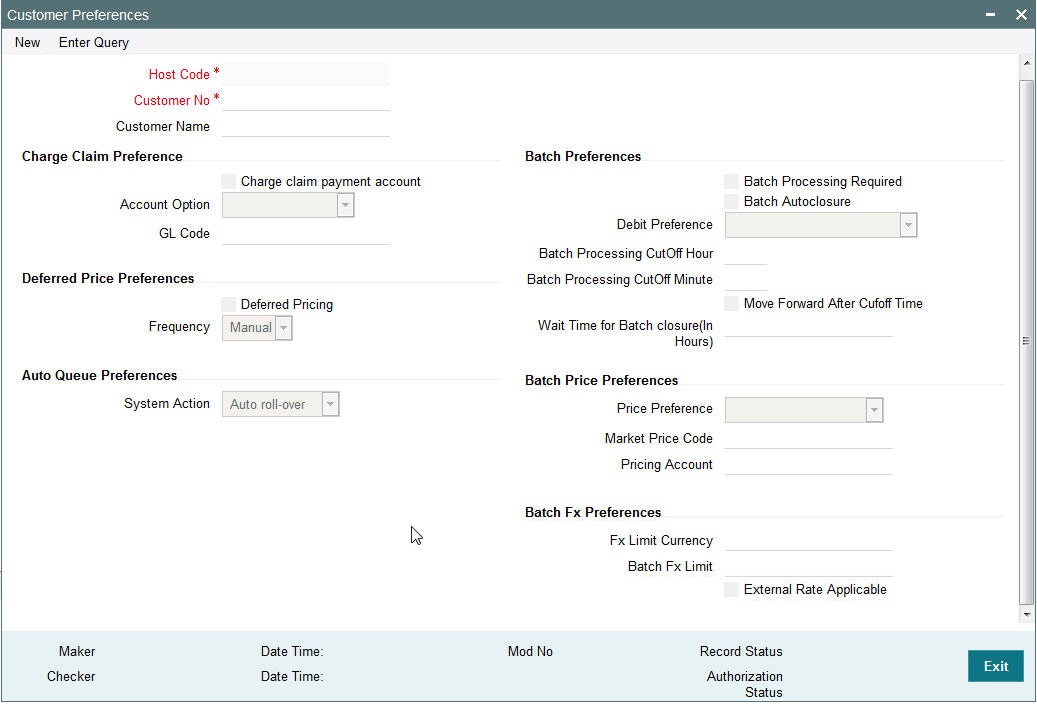
Task: Open the Debit Preference dropdown
Action: (x=821, y=225)
